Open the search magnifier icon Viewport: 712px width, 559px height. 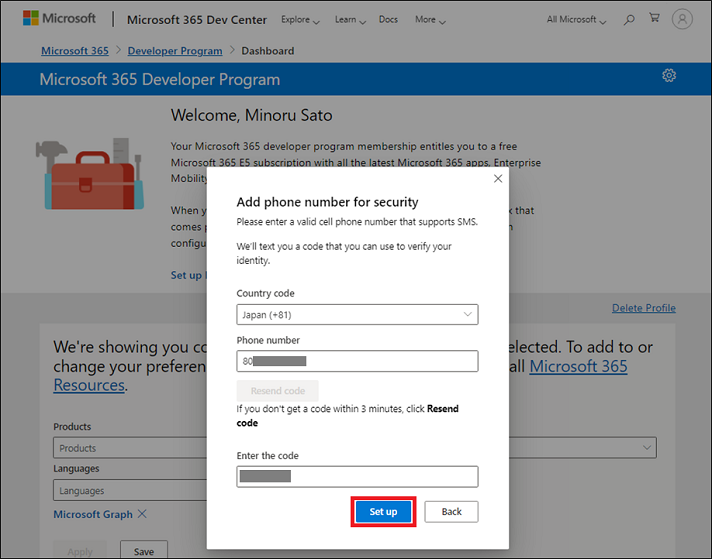(629, 20)
